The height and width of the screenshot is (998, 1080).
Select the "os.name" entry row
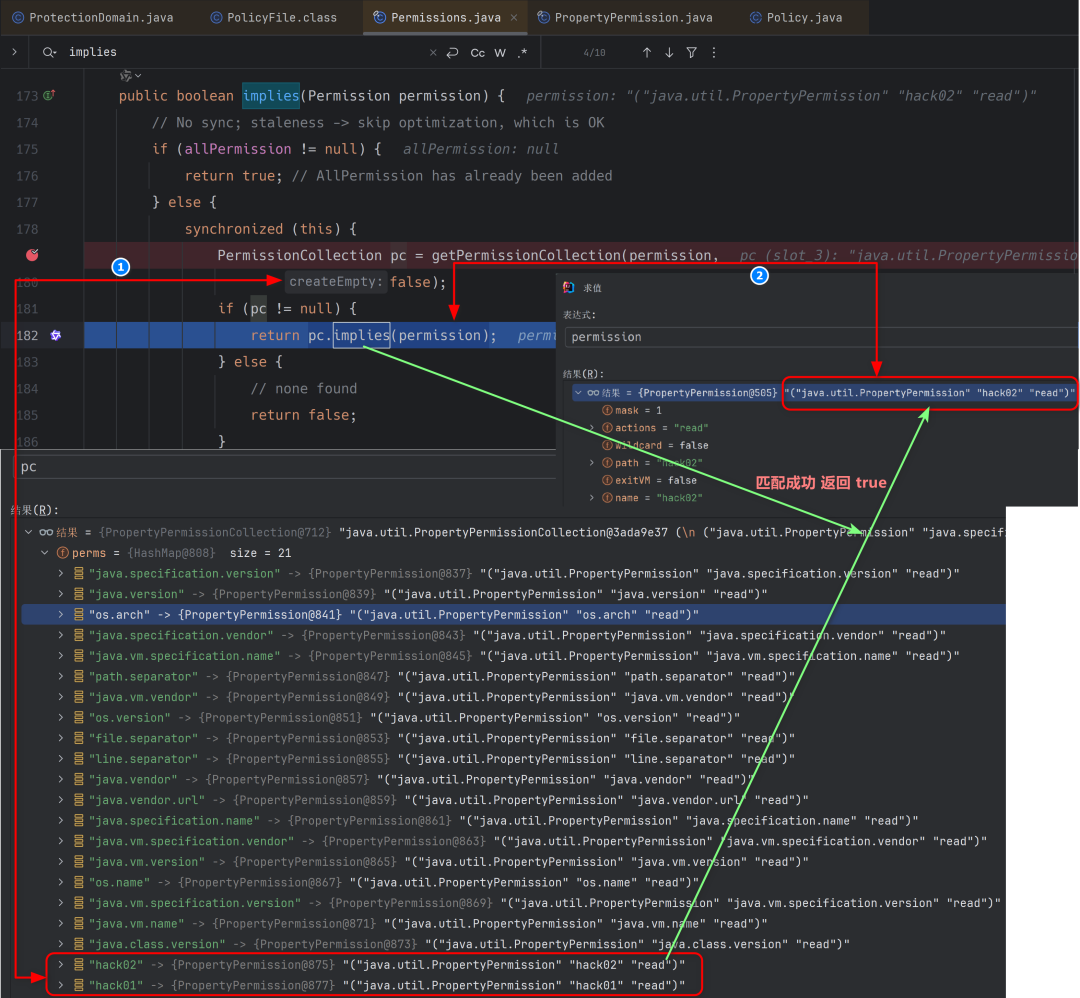514,883
